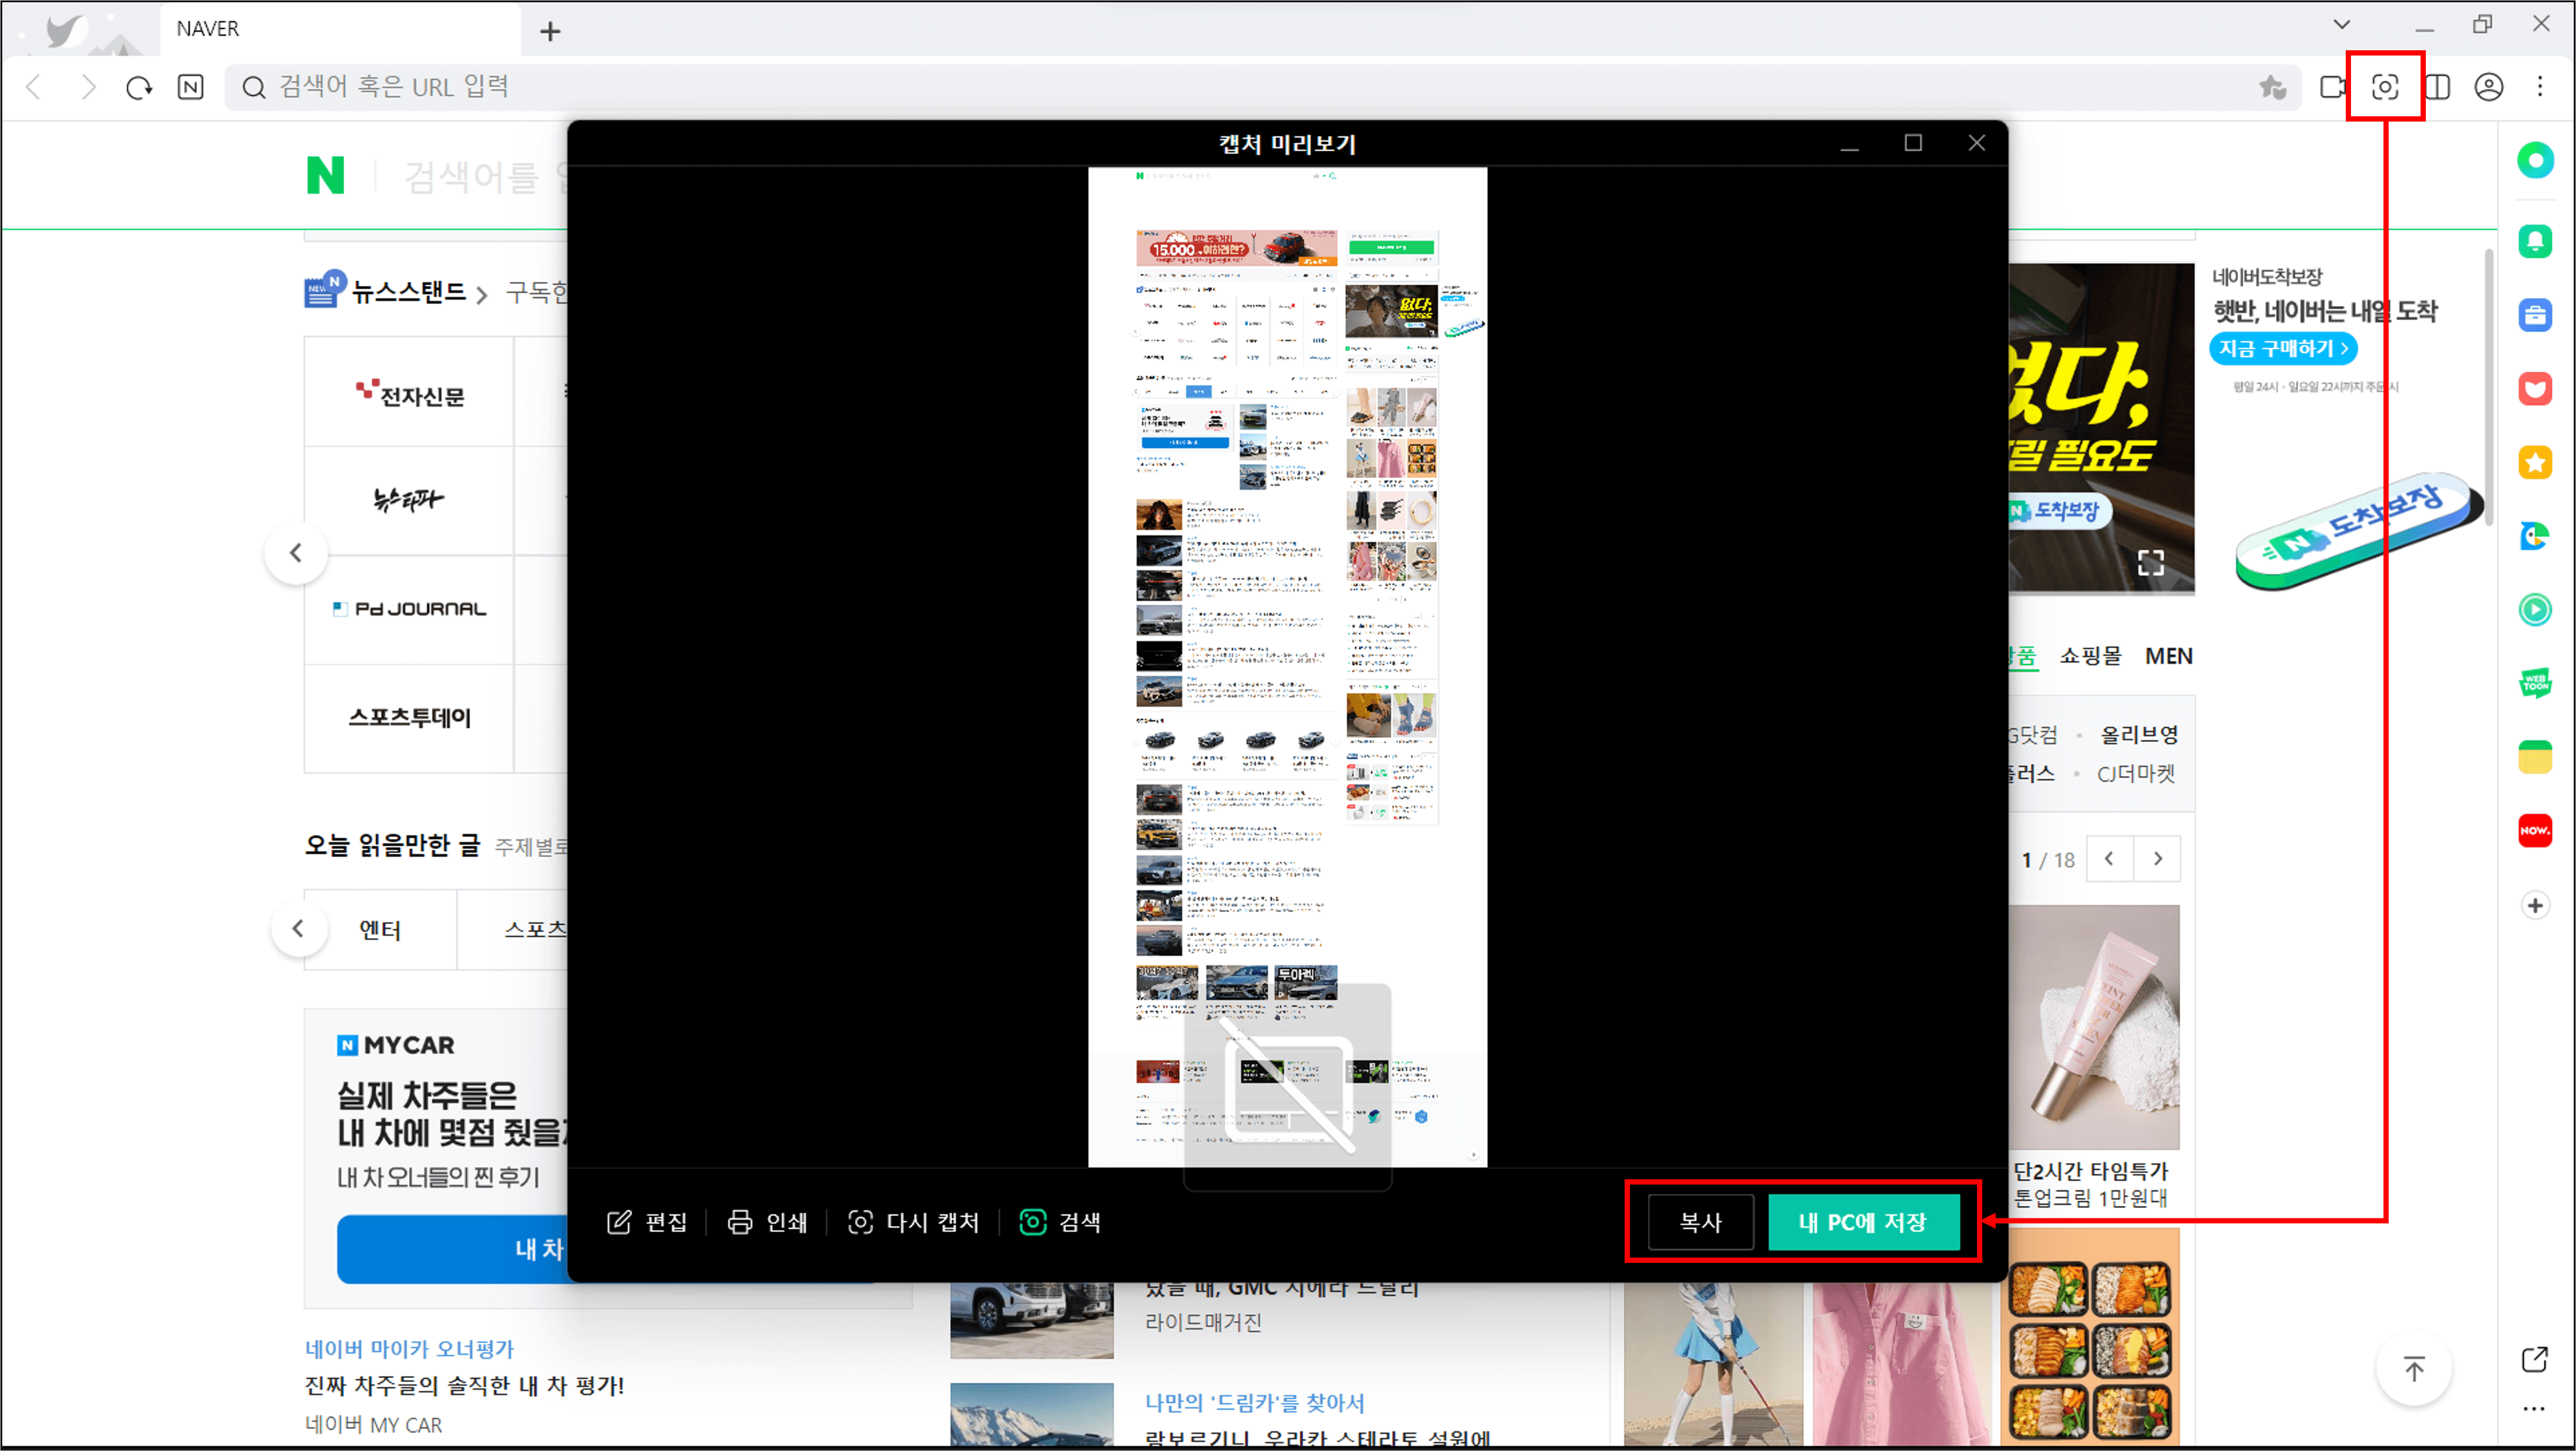Save capture with 내 PC에 저장
Image resolution: width=2576 pixels, height=1451 pixels.
pos(1863,1222)
